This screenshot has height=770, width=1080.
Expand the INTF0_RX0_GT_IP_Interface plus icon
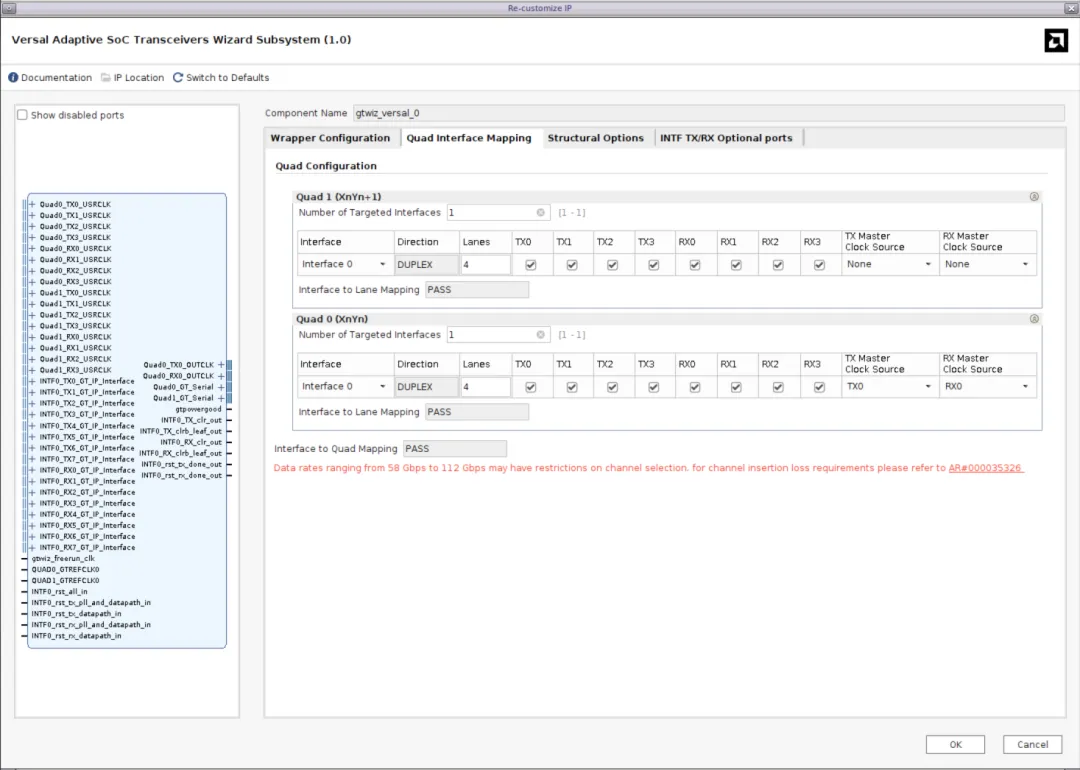coord(32,470)
